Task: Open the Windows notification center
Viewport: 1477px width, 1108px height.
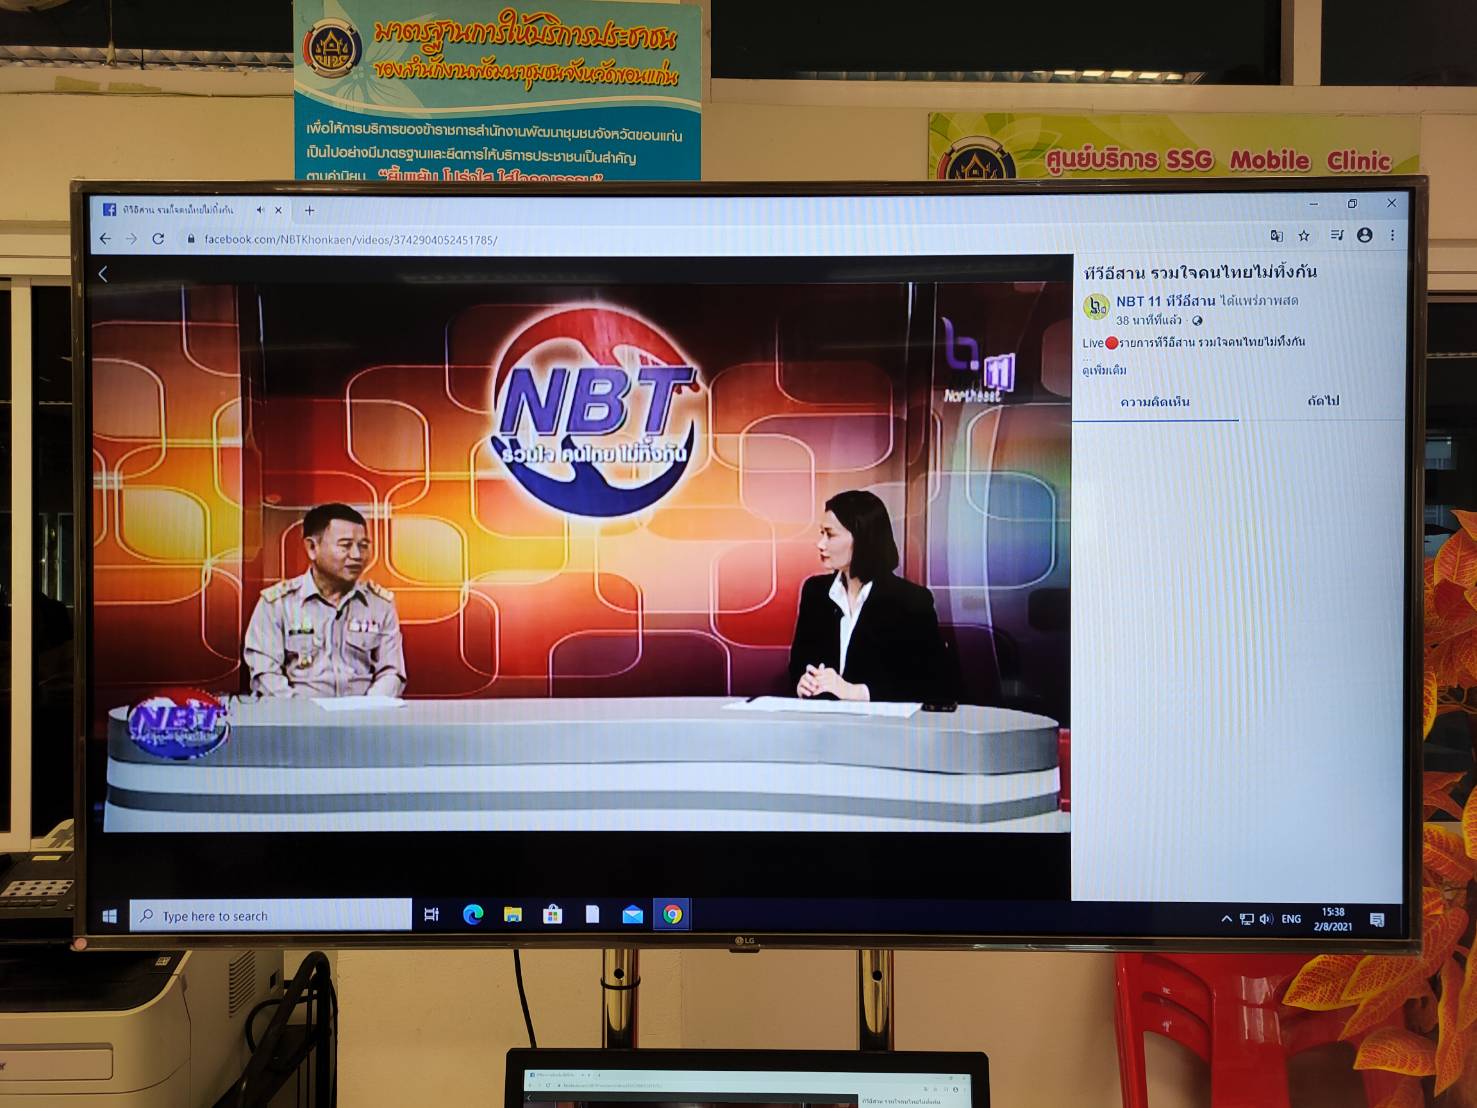Action: 1377,920
